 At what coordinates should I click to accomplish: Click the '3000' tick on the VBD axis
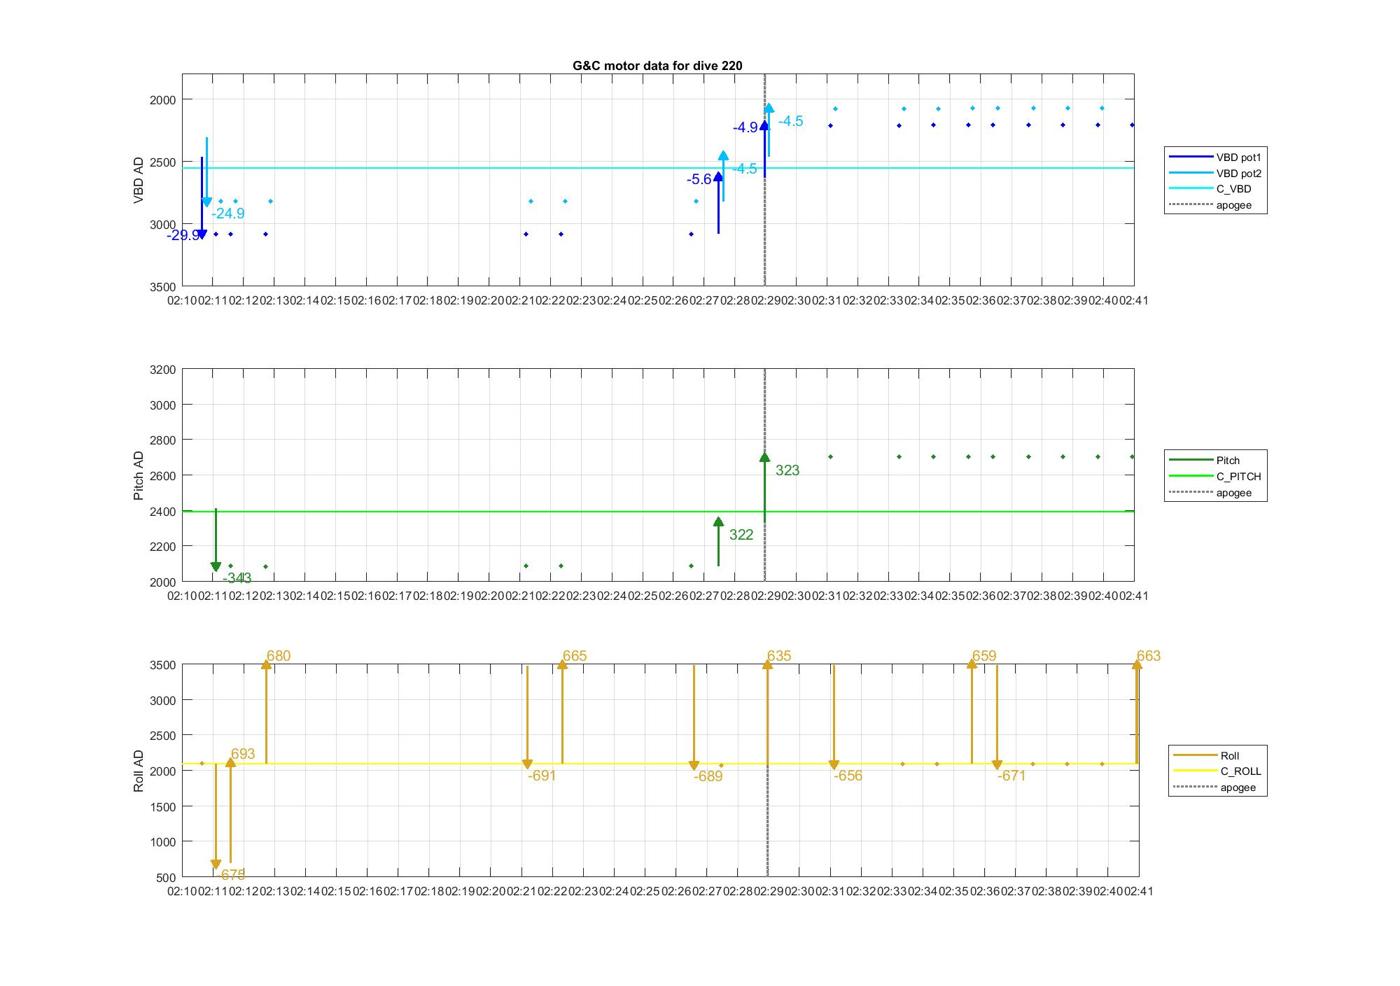pos(162,225)
